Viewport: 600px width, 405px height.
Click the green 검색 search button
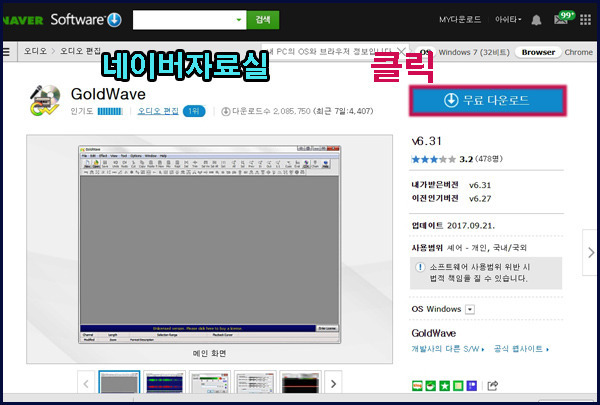click(263, 20)
